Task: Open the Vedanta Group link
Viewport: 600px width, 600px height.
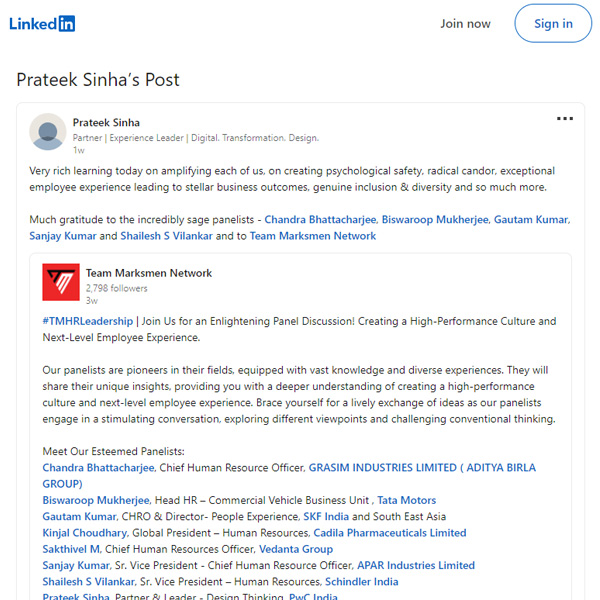Action: (296, 549)
